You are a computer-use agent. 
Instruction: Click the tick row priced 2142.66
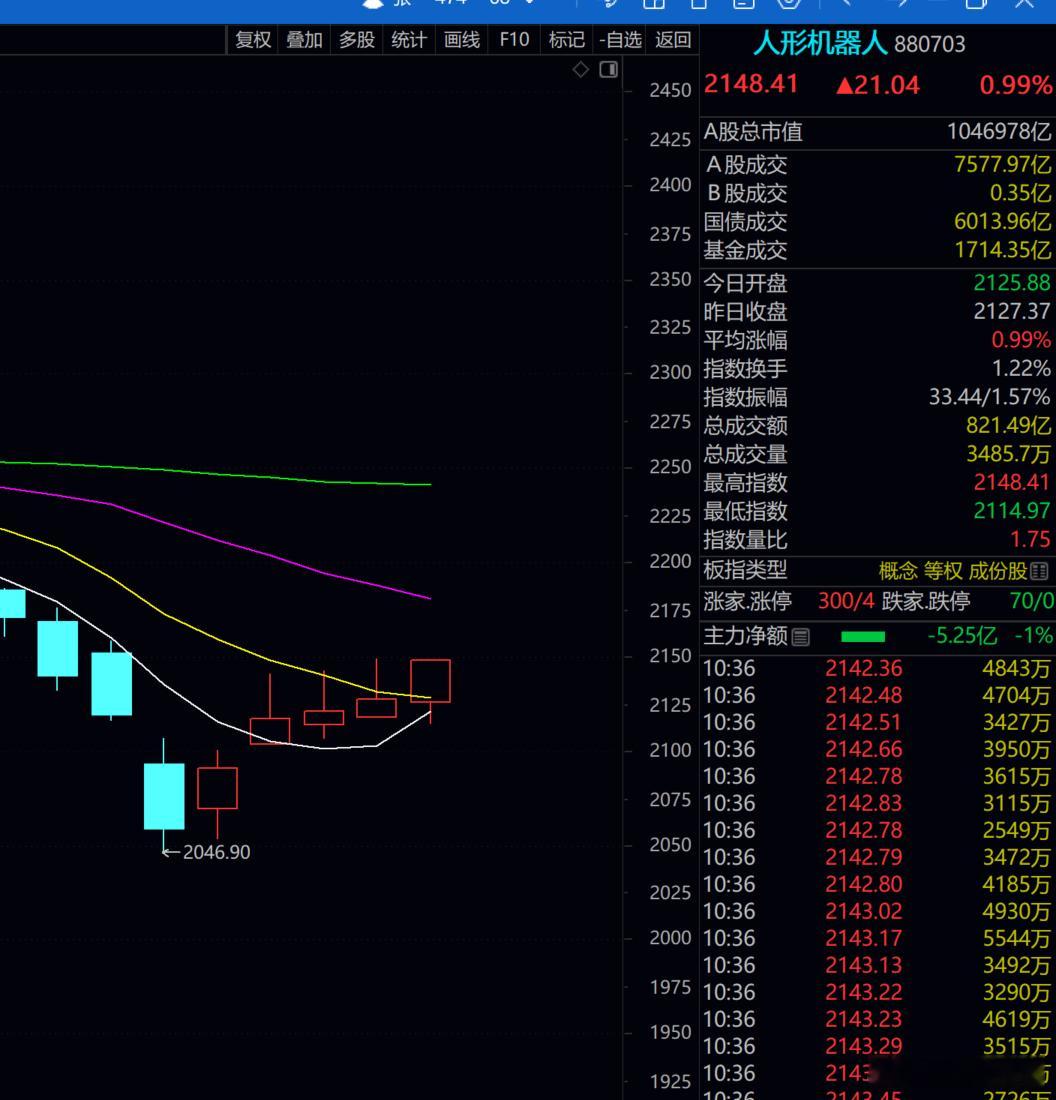tap(877, 749)
